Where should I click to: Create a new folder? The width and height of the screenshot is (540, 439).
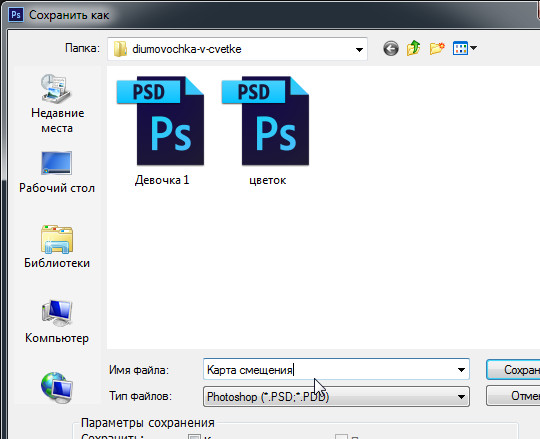click(437, 48)
